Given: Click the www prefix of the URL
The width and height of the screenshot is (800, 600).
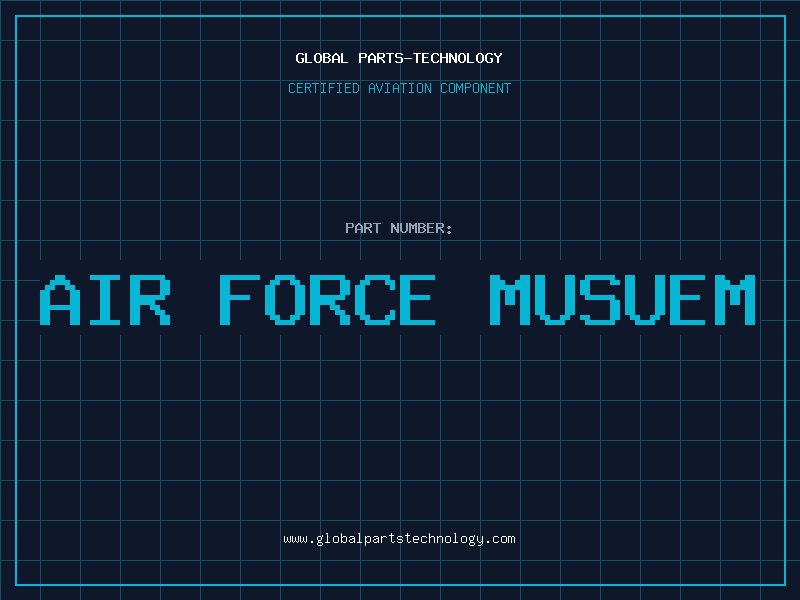Looking at the screenshot, I should coord(295,539).
